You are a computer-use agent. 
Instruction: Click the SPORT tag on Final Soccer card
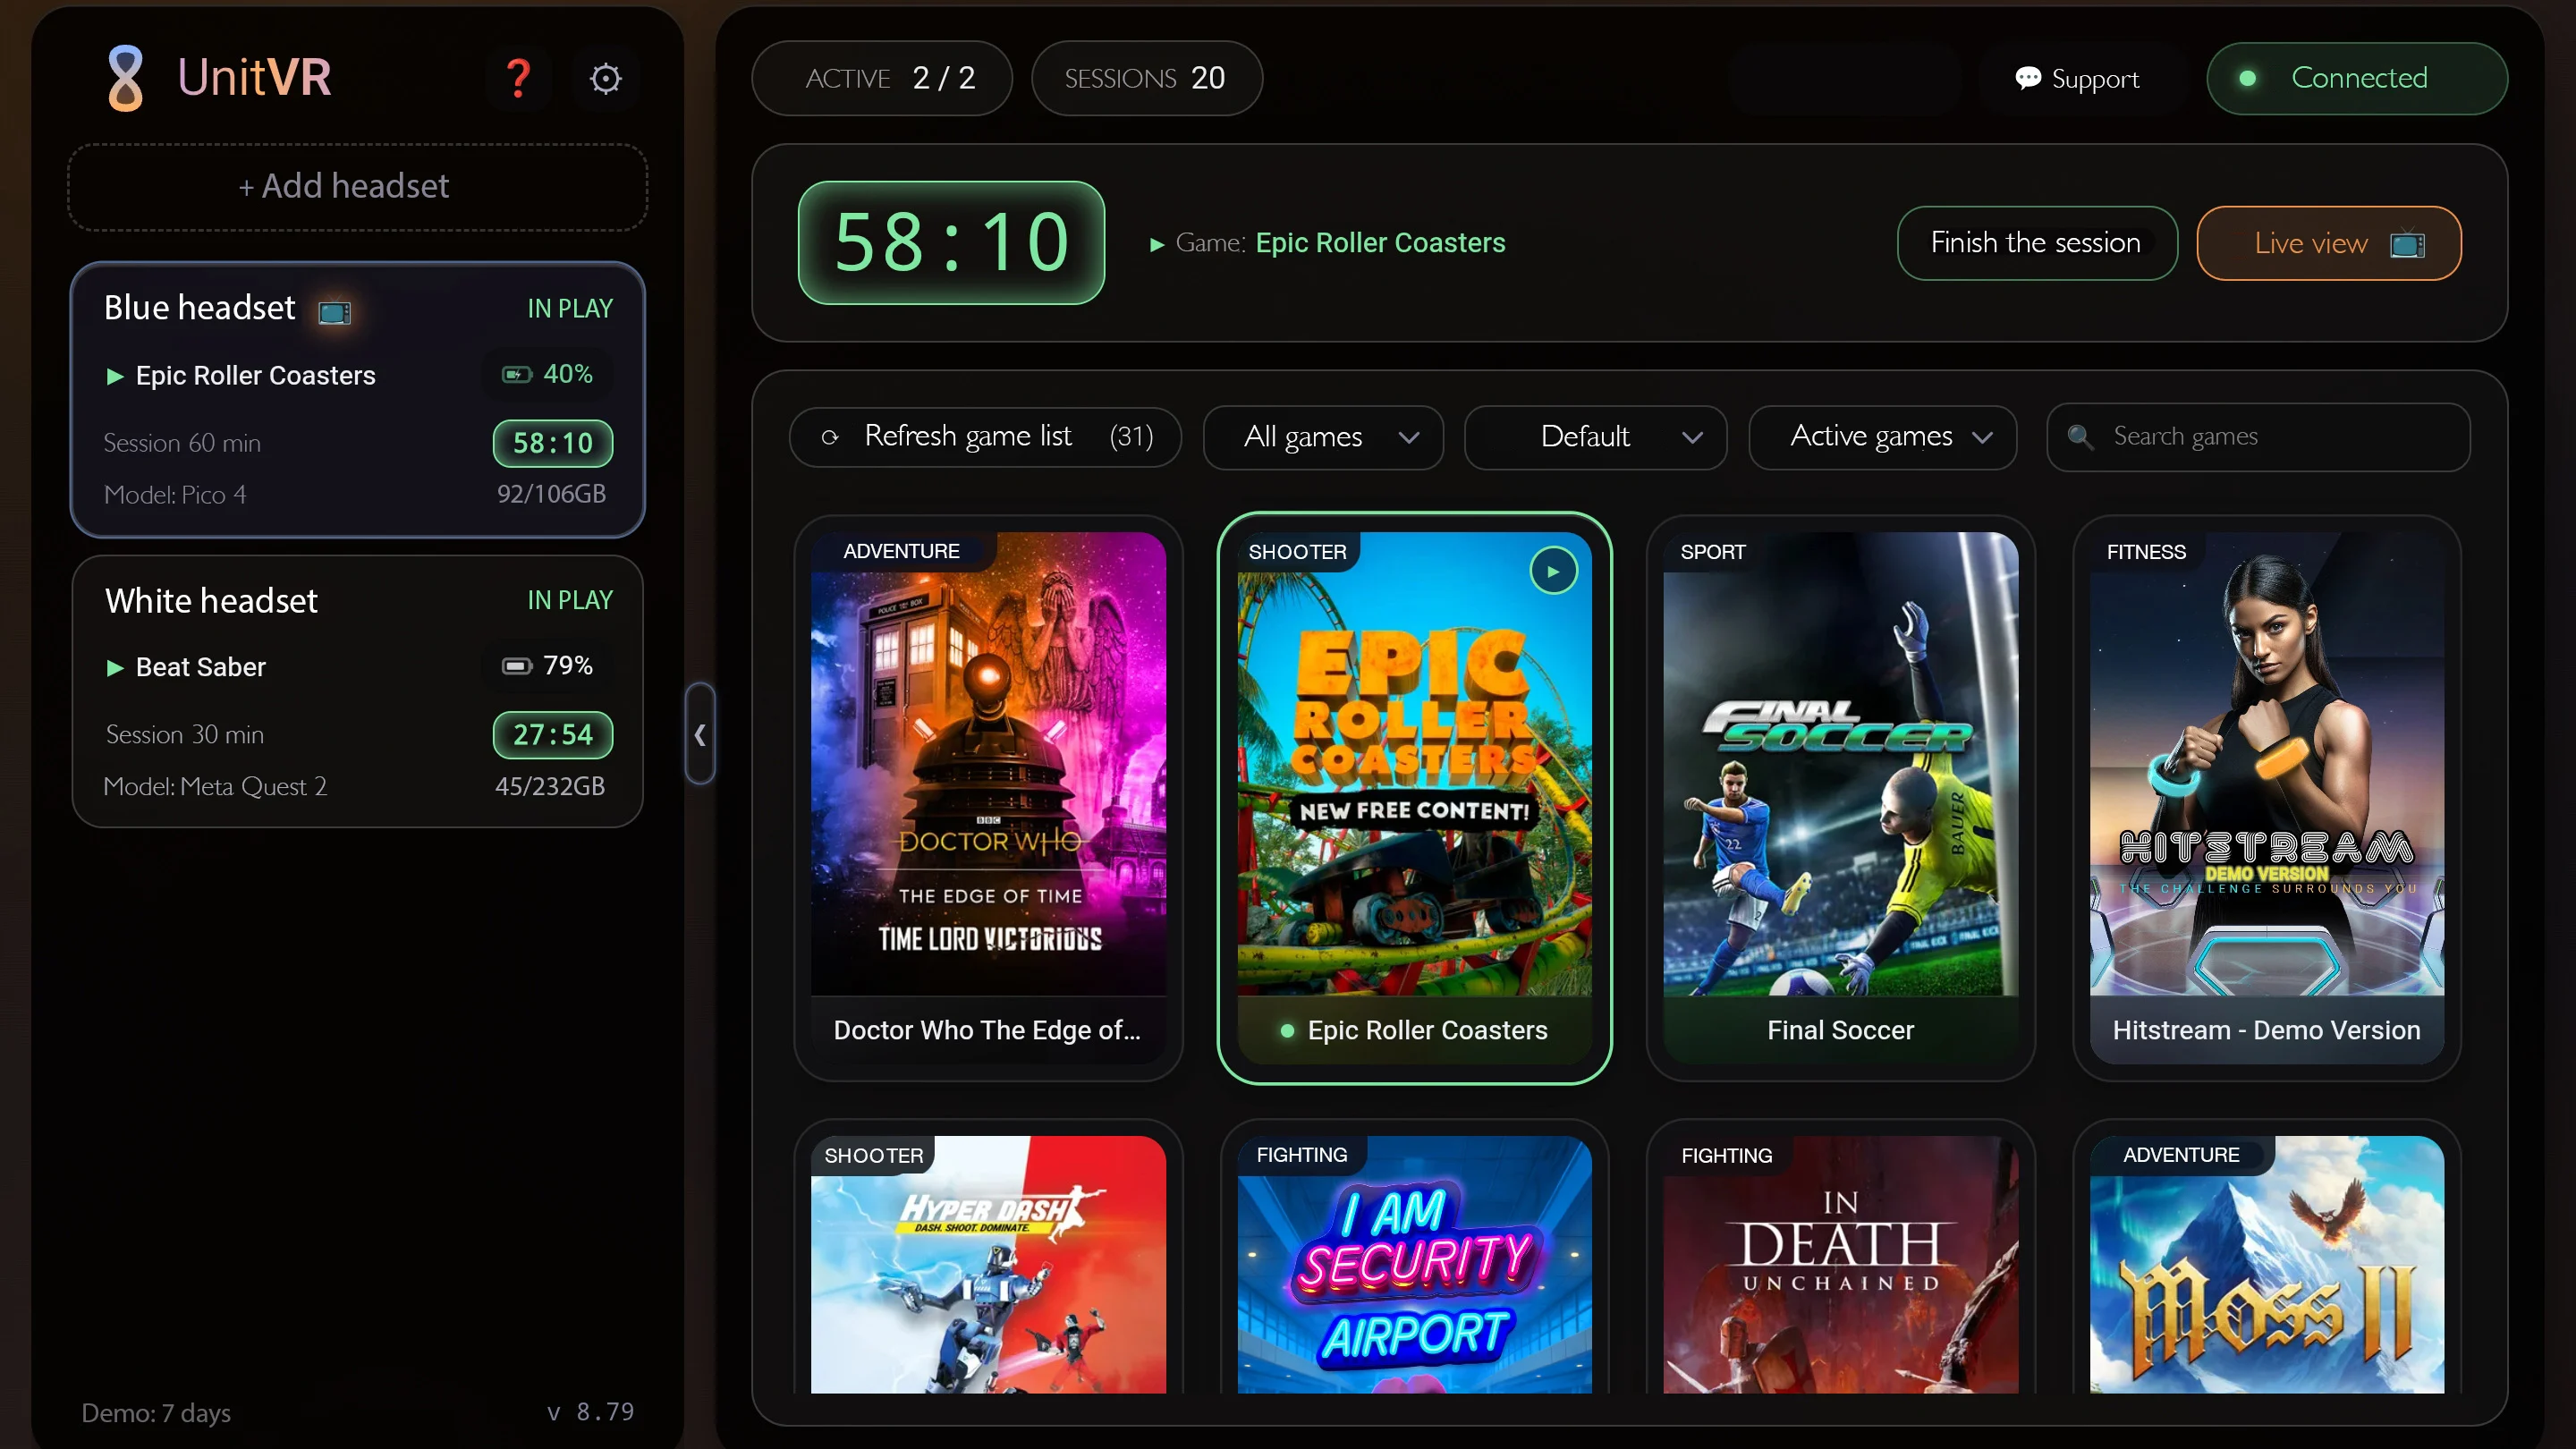1712,552
